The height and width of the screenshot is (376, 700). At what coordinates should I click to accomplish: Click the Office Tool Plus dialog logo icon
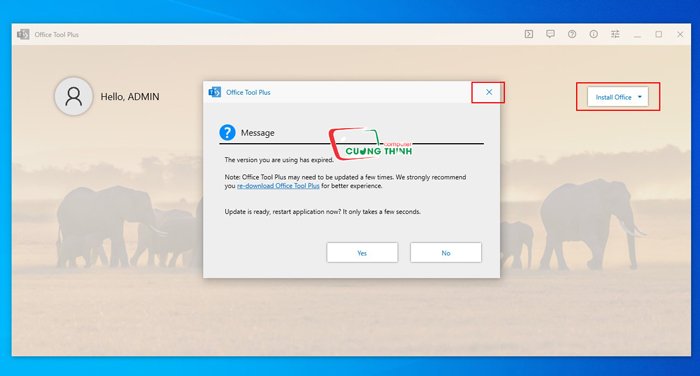pos(215,92)
